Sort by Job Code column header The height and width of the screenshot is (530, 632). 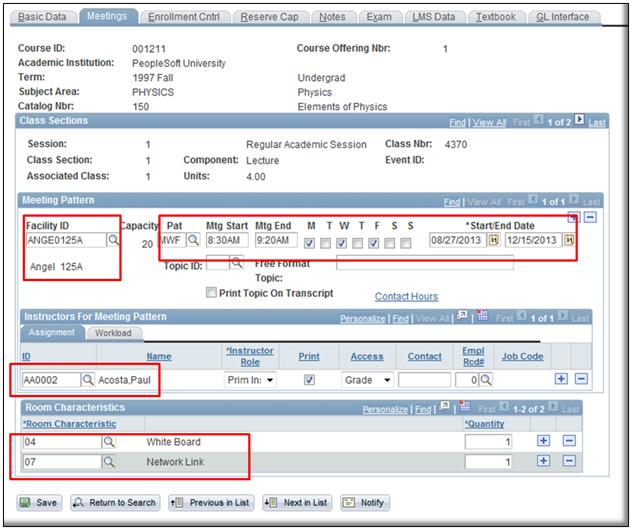pyautogui.click(x=522, y=356)
